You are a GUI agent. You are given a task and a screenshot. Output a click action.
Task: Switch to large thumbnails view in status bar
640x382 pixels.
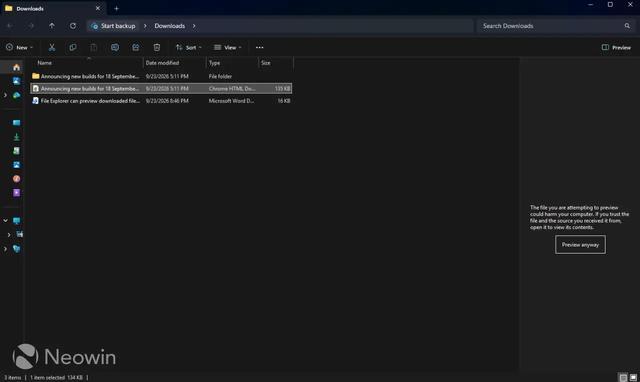click(633, 378)
